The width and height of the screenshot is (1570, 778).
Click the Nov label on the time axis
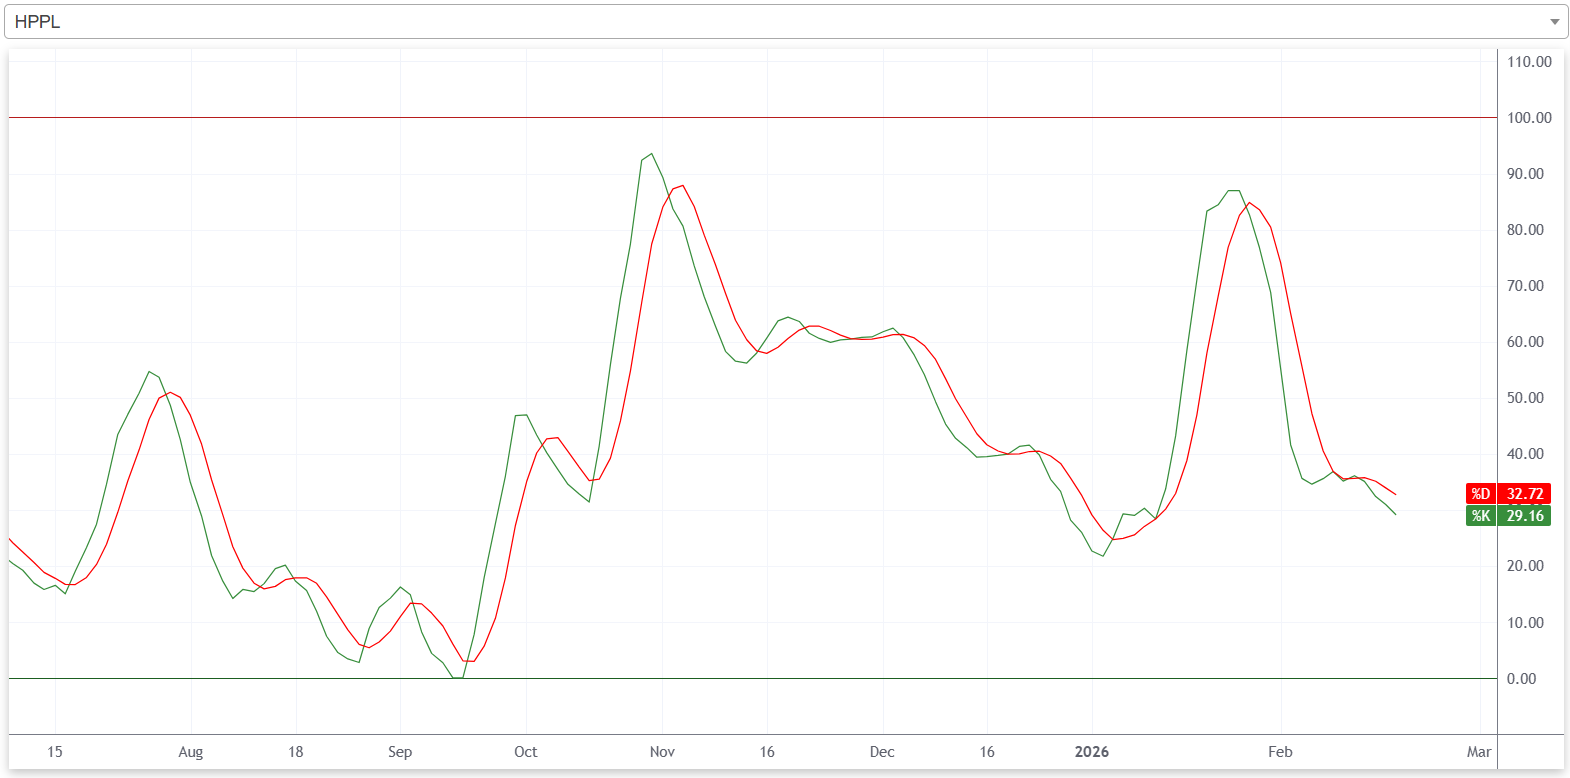pyautogui.click(x=662, y=752)
